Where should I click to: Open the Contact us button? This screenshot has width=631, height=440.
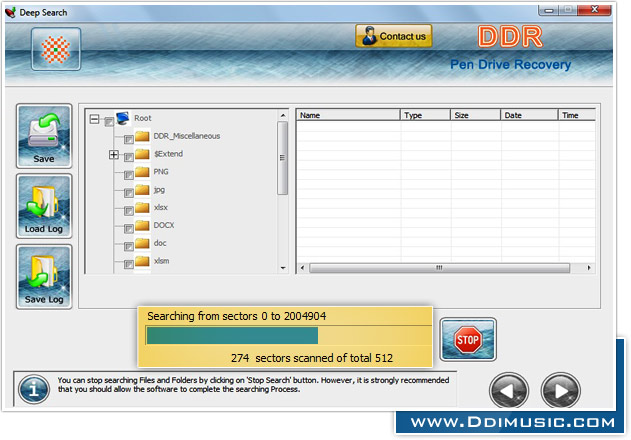tap(394, 36)
